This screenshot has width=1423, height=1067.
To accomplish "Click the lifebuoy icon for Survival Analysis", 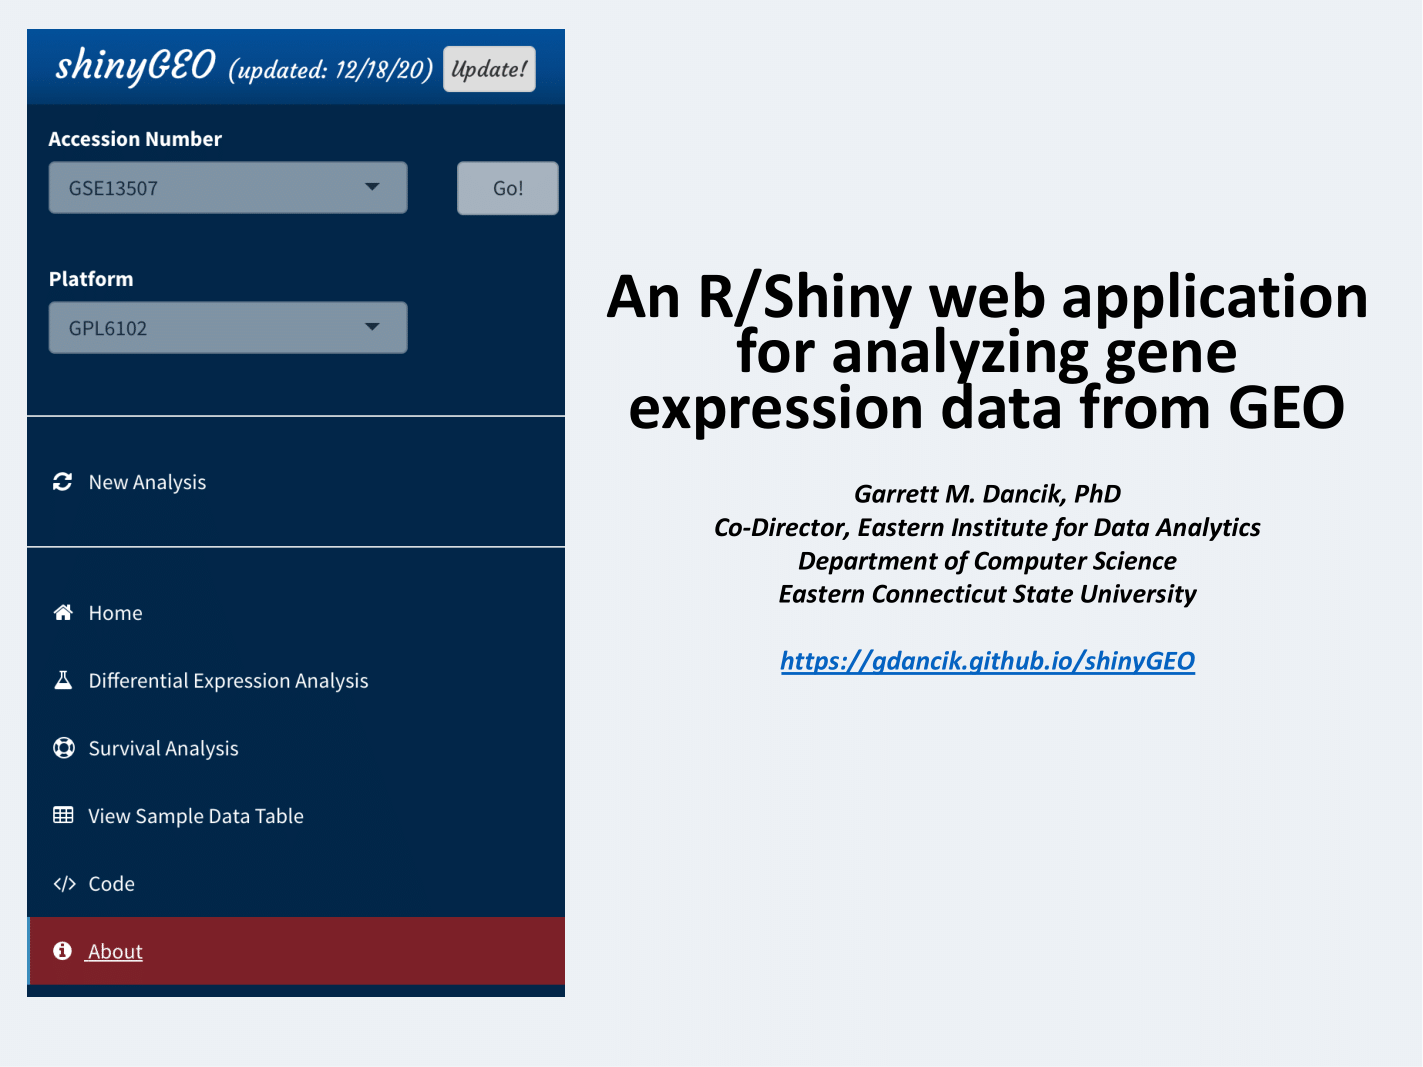I will tap(63, 748).
